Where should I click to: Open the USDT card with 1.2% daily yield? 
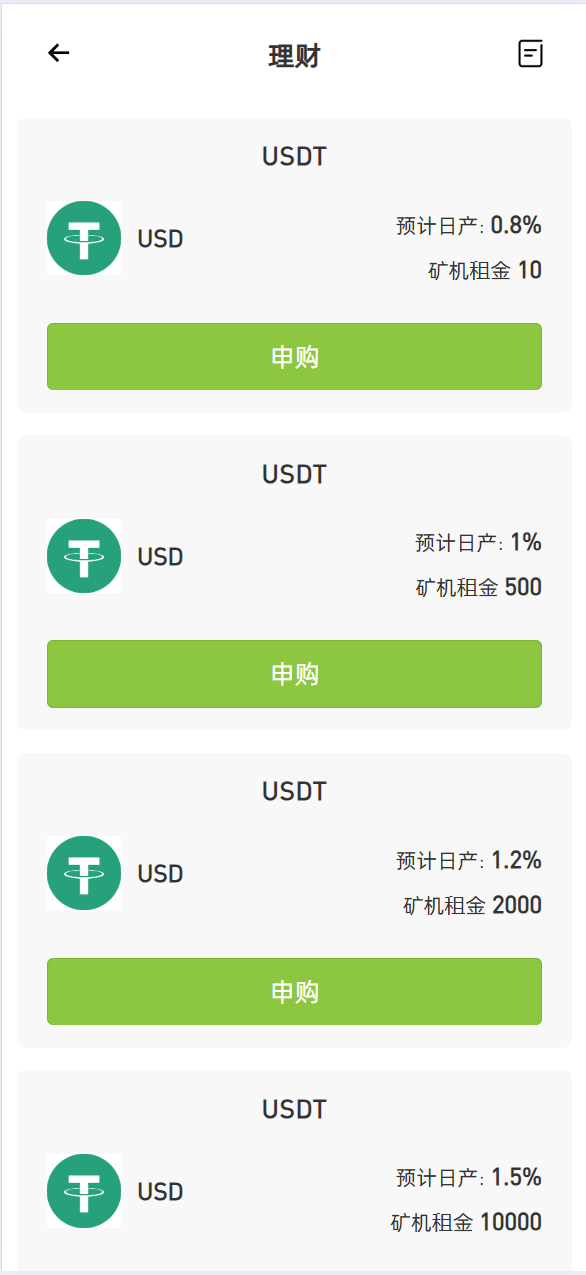[294, 900]
